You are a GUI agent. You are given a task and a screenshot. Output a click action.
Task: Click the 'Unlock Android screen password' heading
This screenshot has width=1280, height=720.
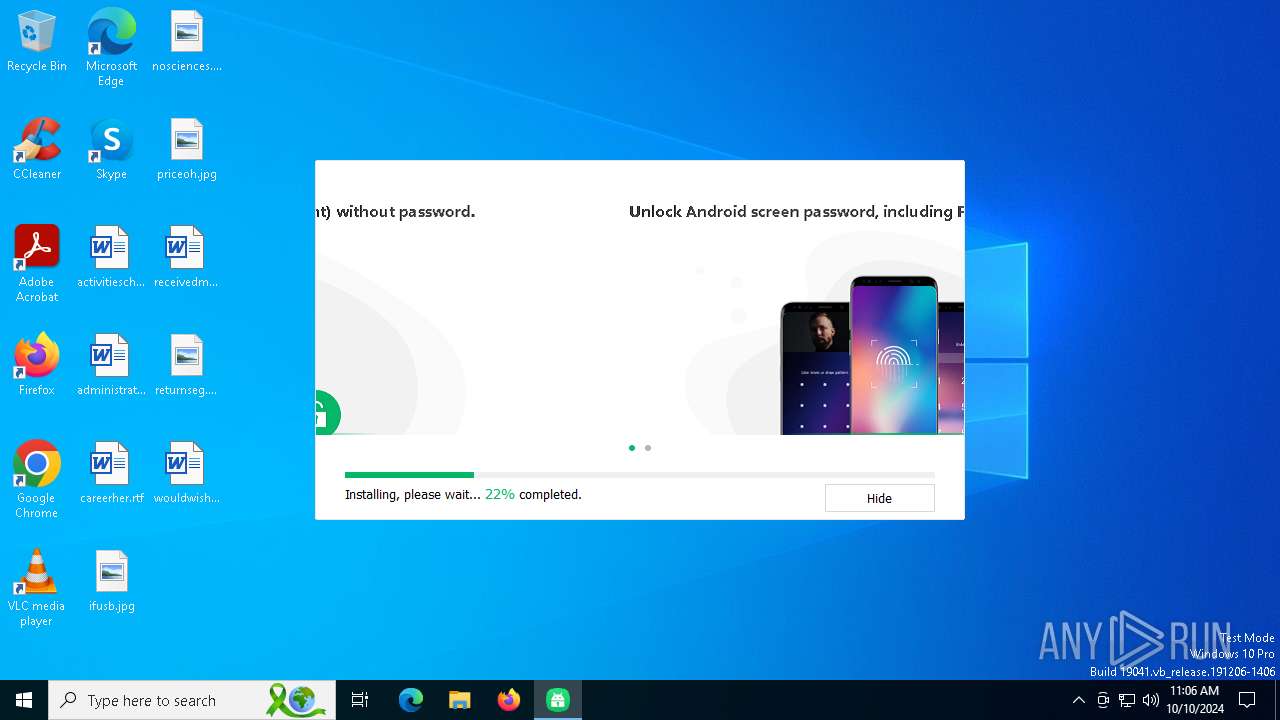796,212
